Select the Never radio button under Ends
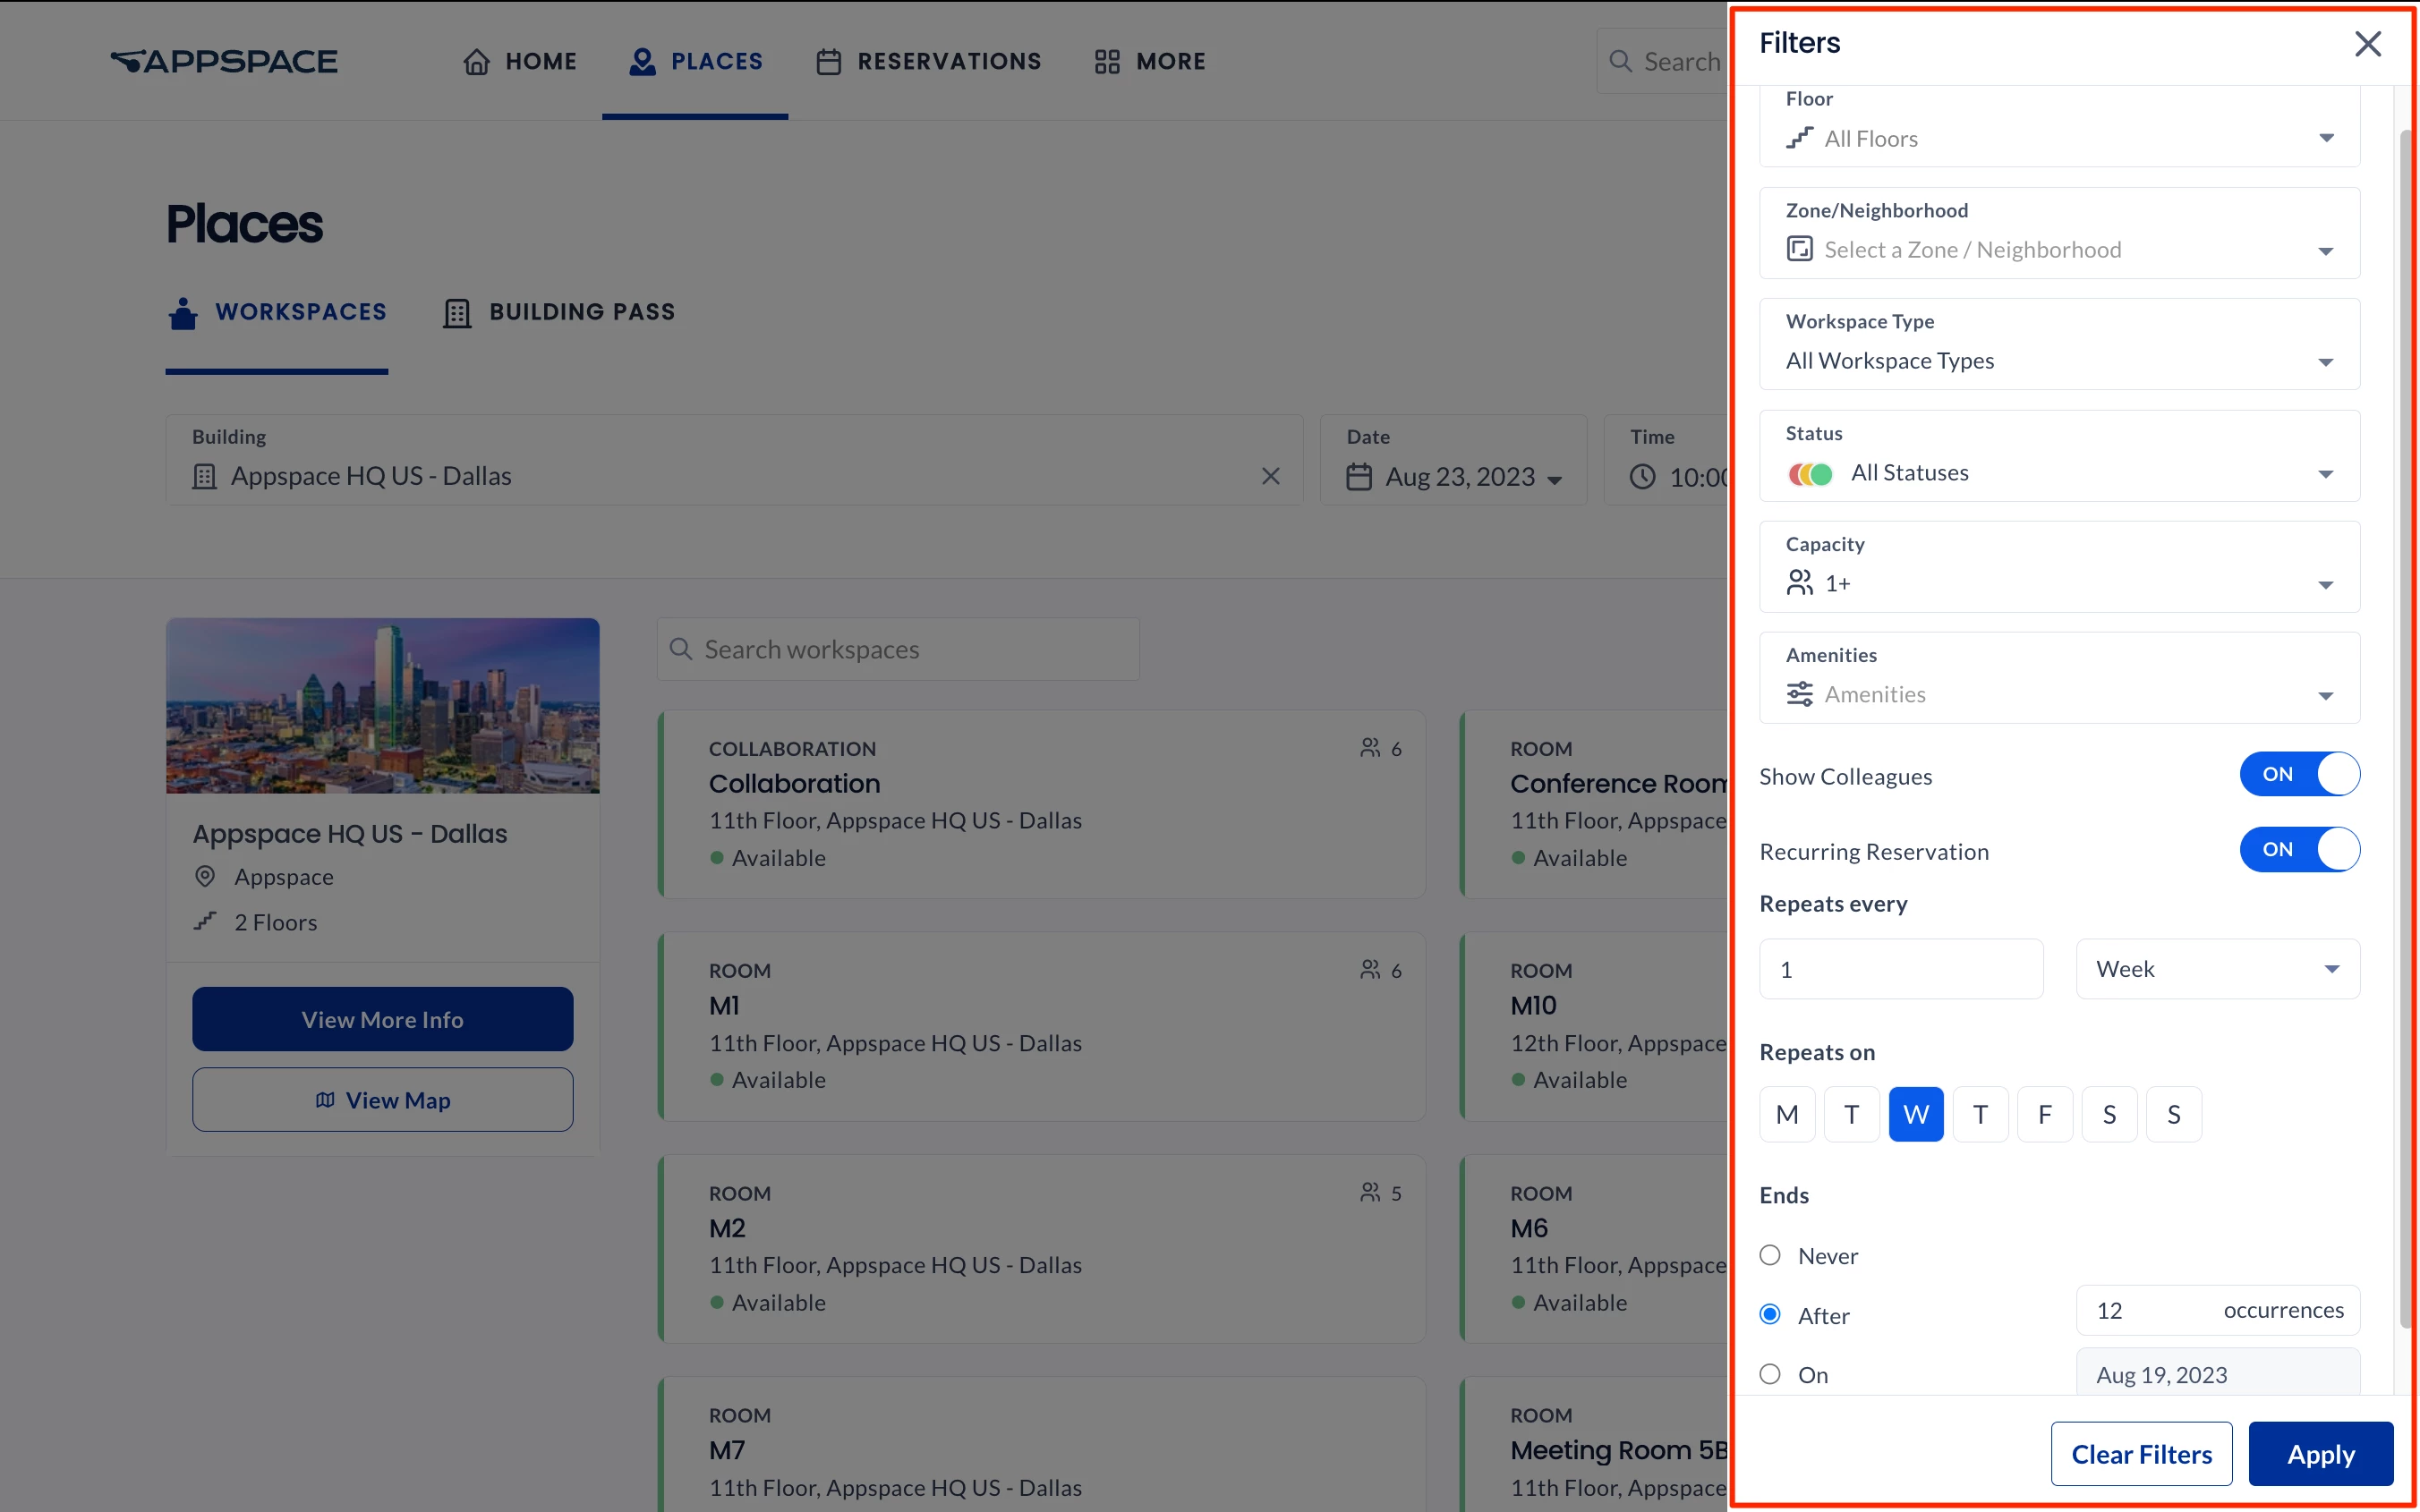Image resolution: width=2420 pixels, height=1512 pixels. tap(1770, 1255)
